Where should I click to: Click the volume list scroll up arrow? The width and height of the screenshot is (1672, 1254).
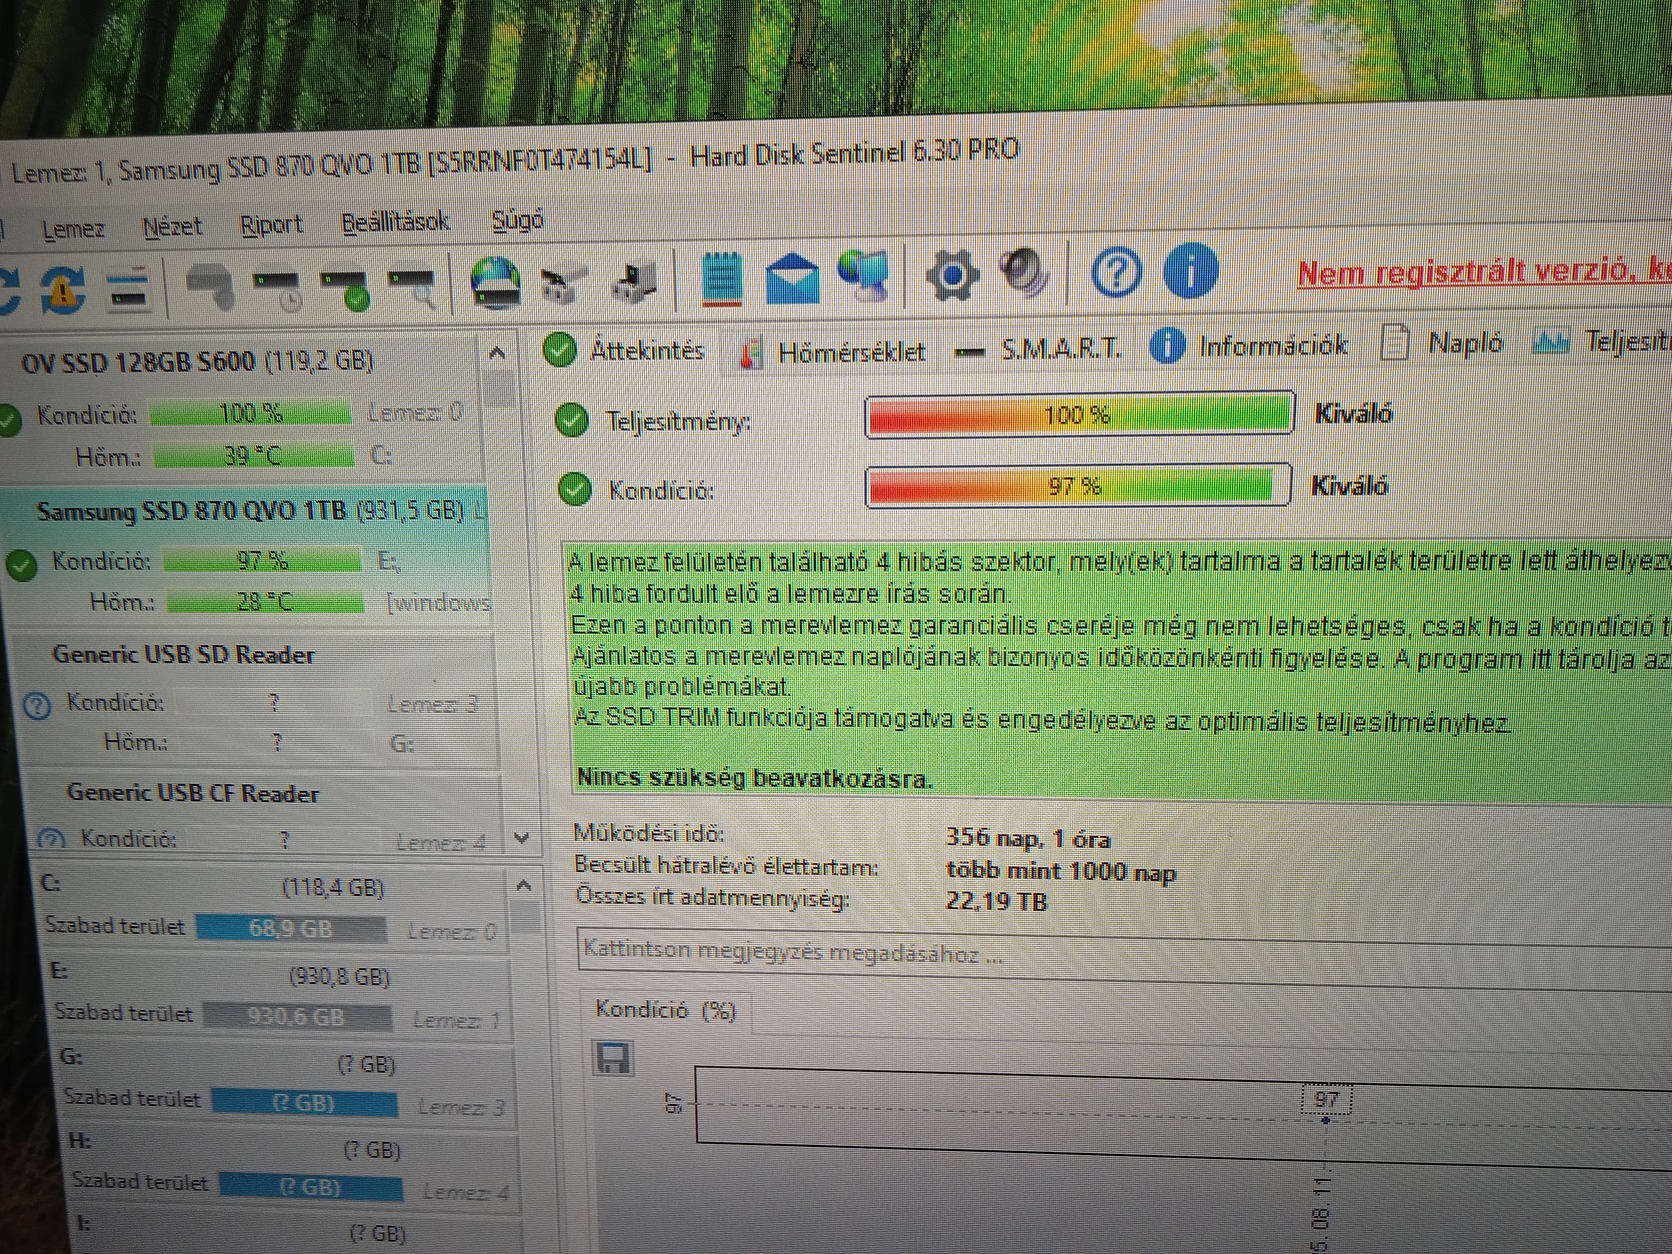523,885
